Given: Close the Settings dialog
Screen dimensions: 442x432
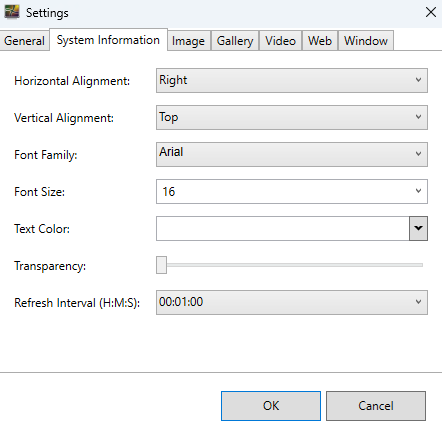Looking at the screenshot, I should (x=431, y=12).
